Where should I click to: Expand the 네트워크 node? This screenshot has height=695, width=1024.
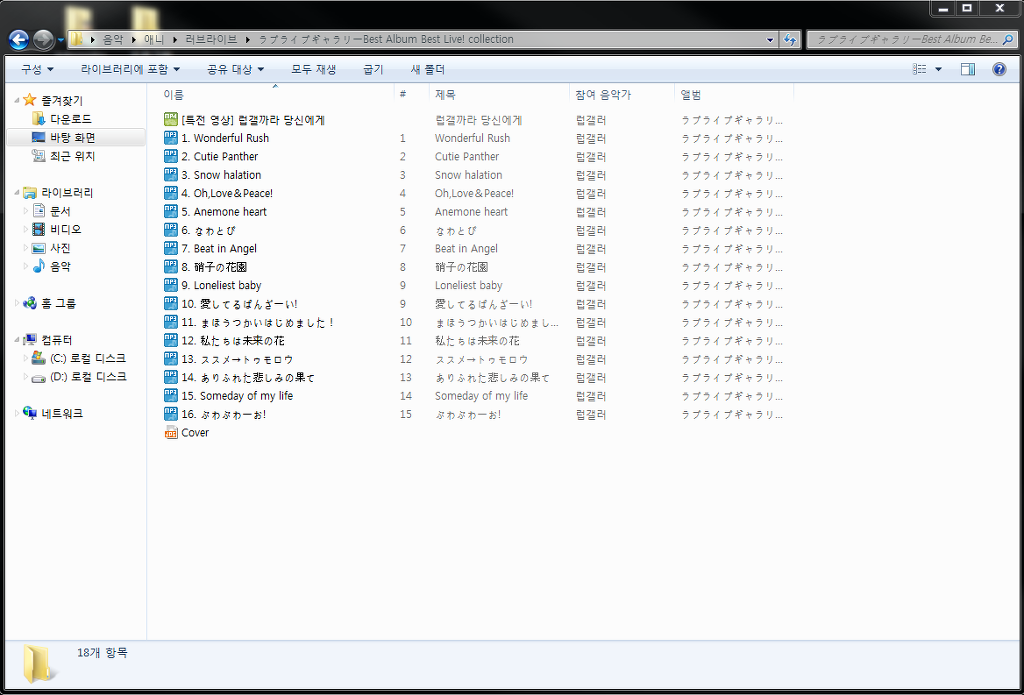click(x=17, y=413)
